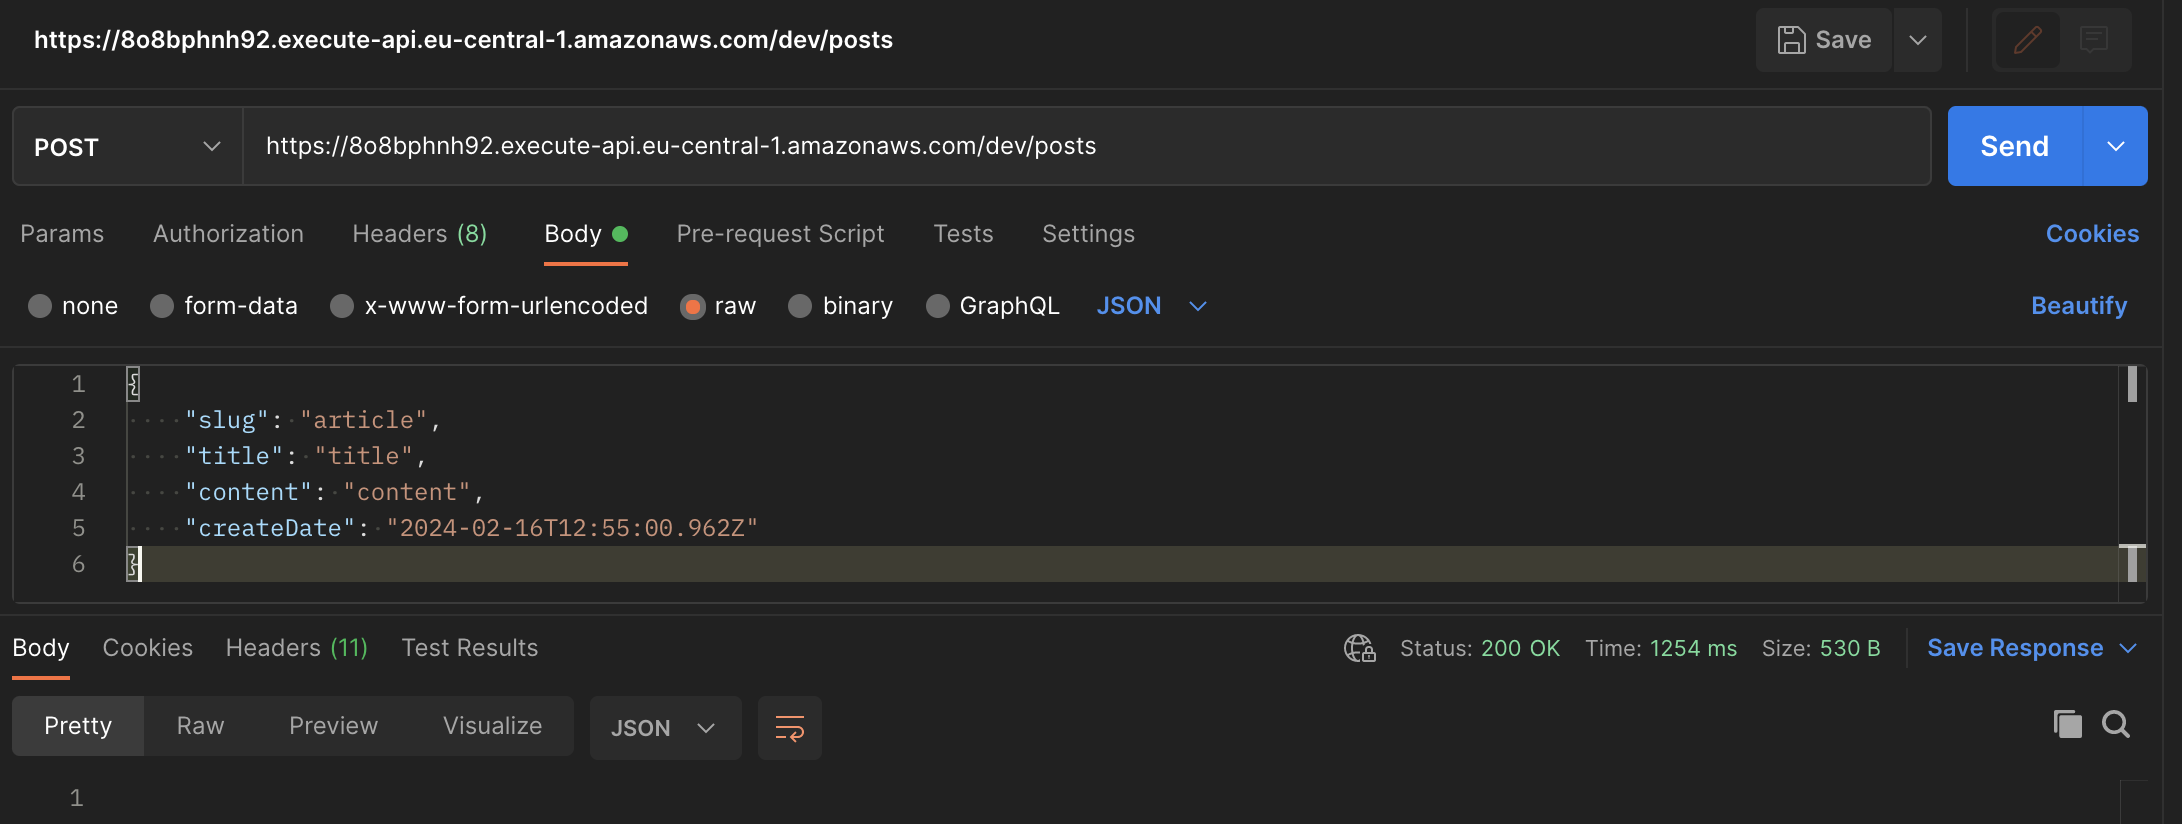Screen dimensions: 2182x824
Task: Click the "title" line in editor
Action: click(306, 456)
